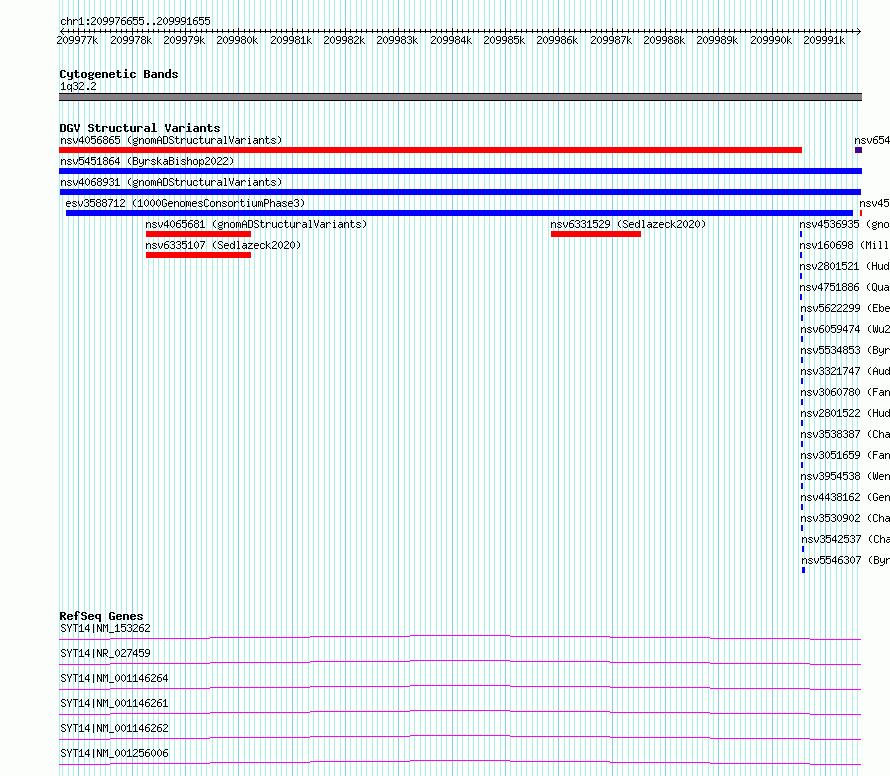This screenshot has width=890, height=776.
Task: Click the Cytogenetic Bands track title
Action: point(119,74)
